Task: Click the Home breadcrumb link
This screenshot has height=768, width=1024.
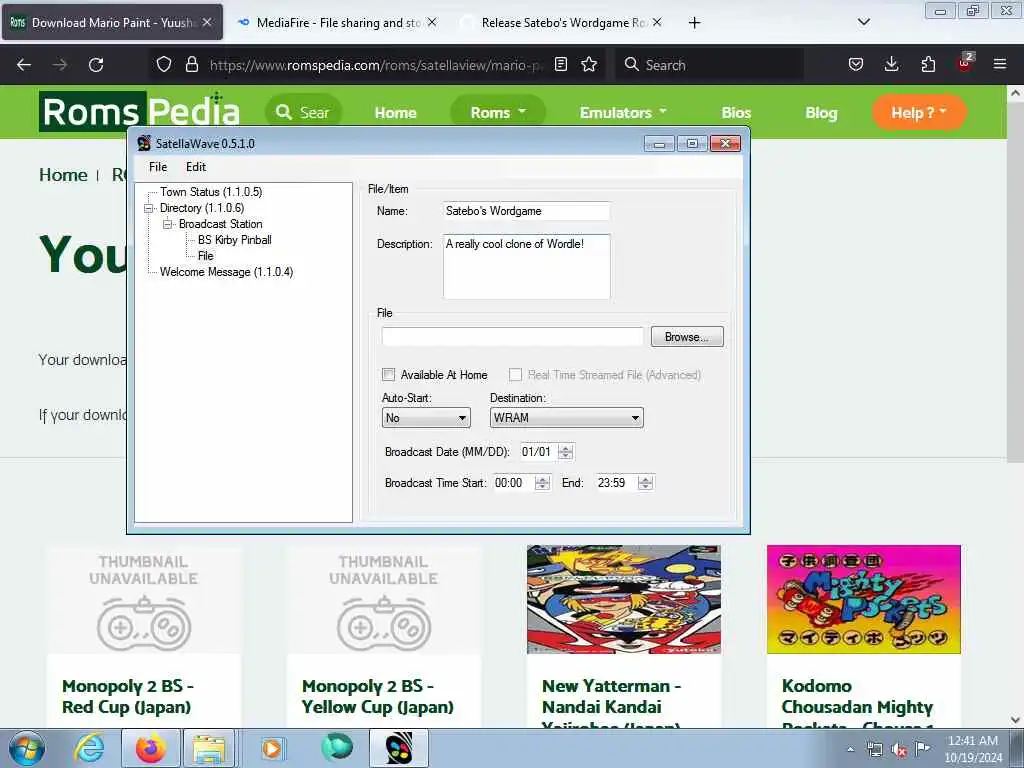Action: click(x=63, y=175)
